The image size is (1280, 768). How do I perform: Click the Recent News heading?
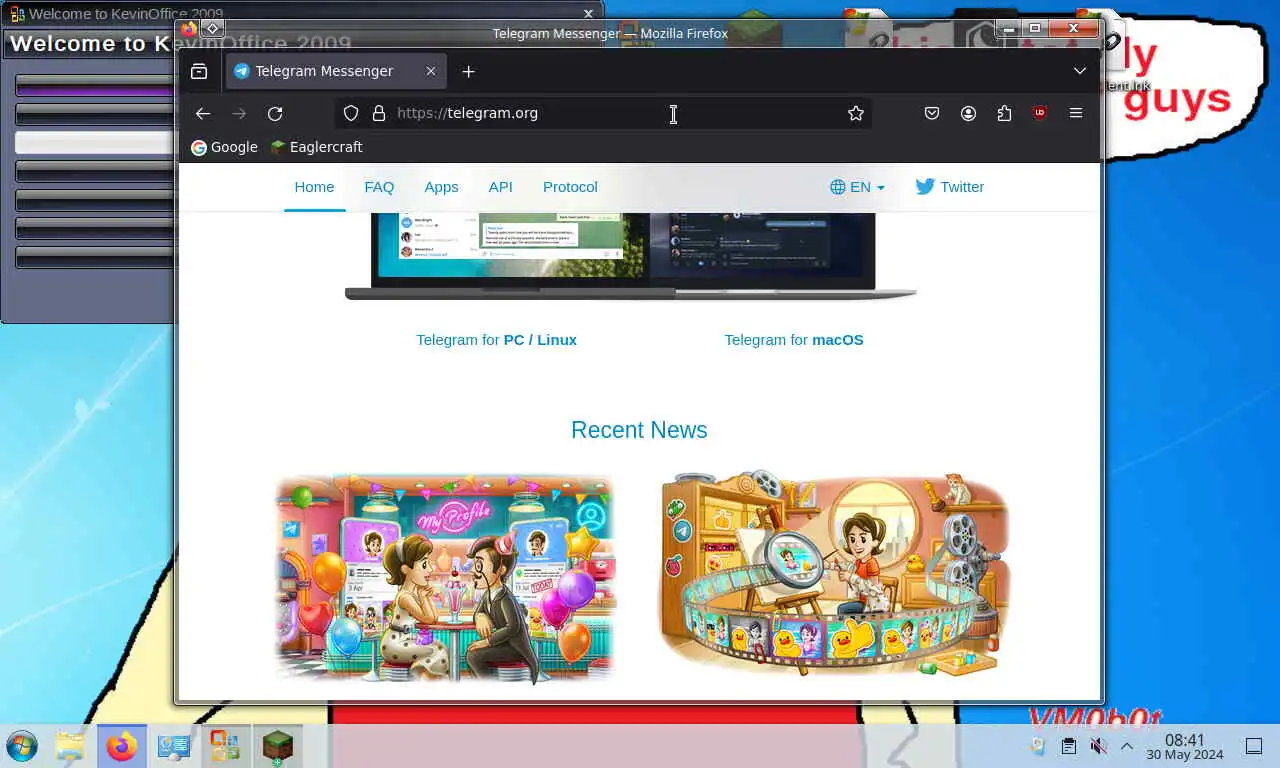pyautogui.click(x=639, y=430)
